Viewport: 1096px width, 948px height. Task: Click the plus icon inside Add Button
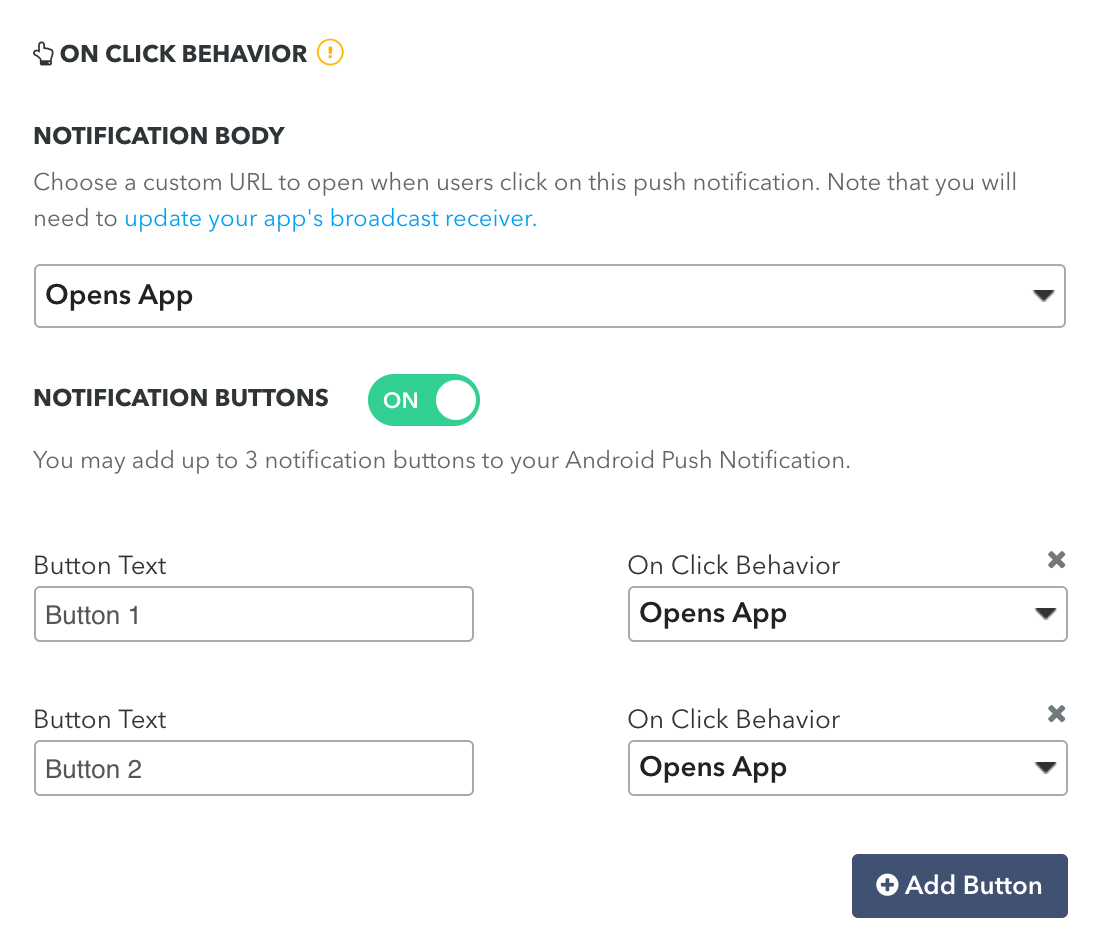[x=886, y=885]
